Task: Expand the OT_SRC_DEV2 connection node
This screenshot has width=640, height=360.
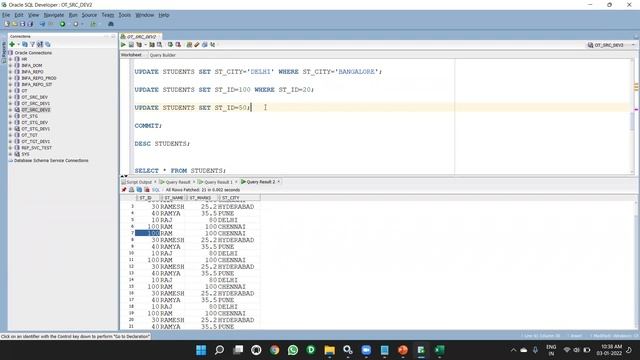Action: [x=11, y=110]
